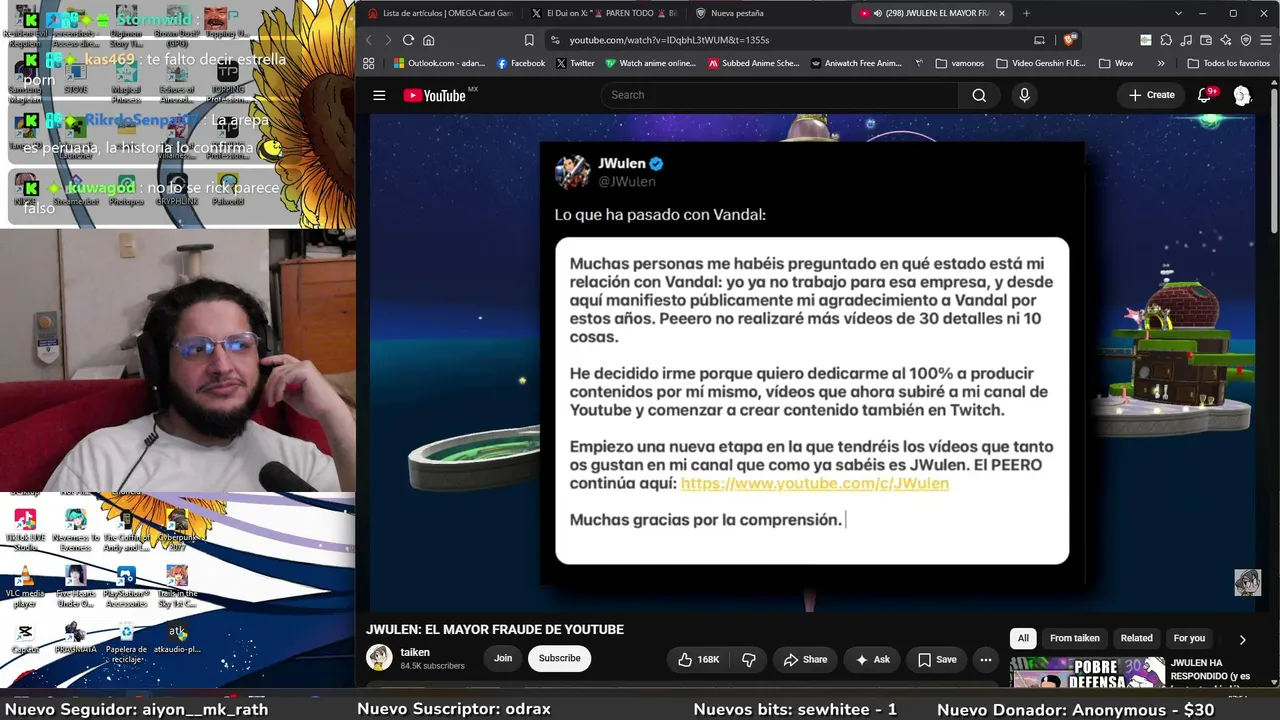This screenshot has height=720, width=1280.
Task: Select the All filter chip
Action: click(1023, 638)
